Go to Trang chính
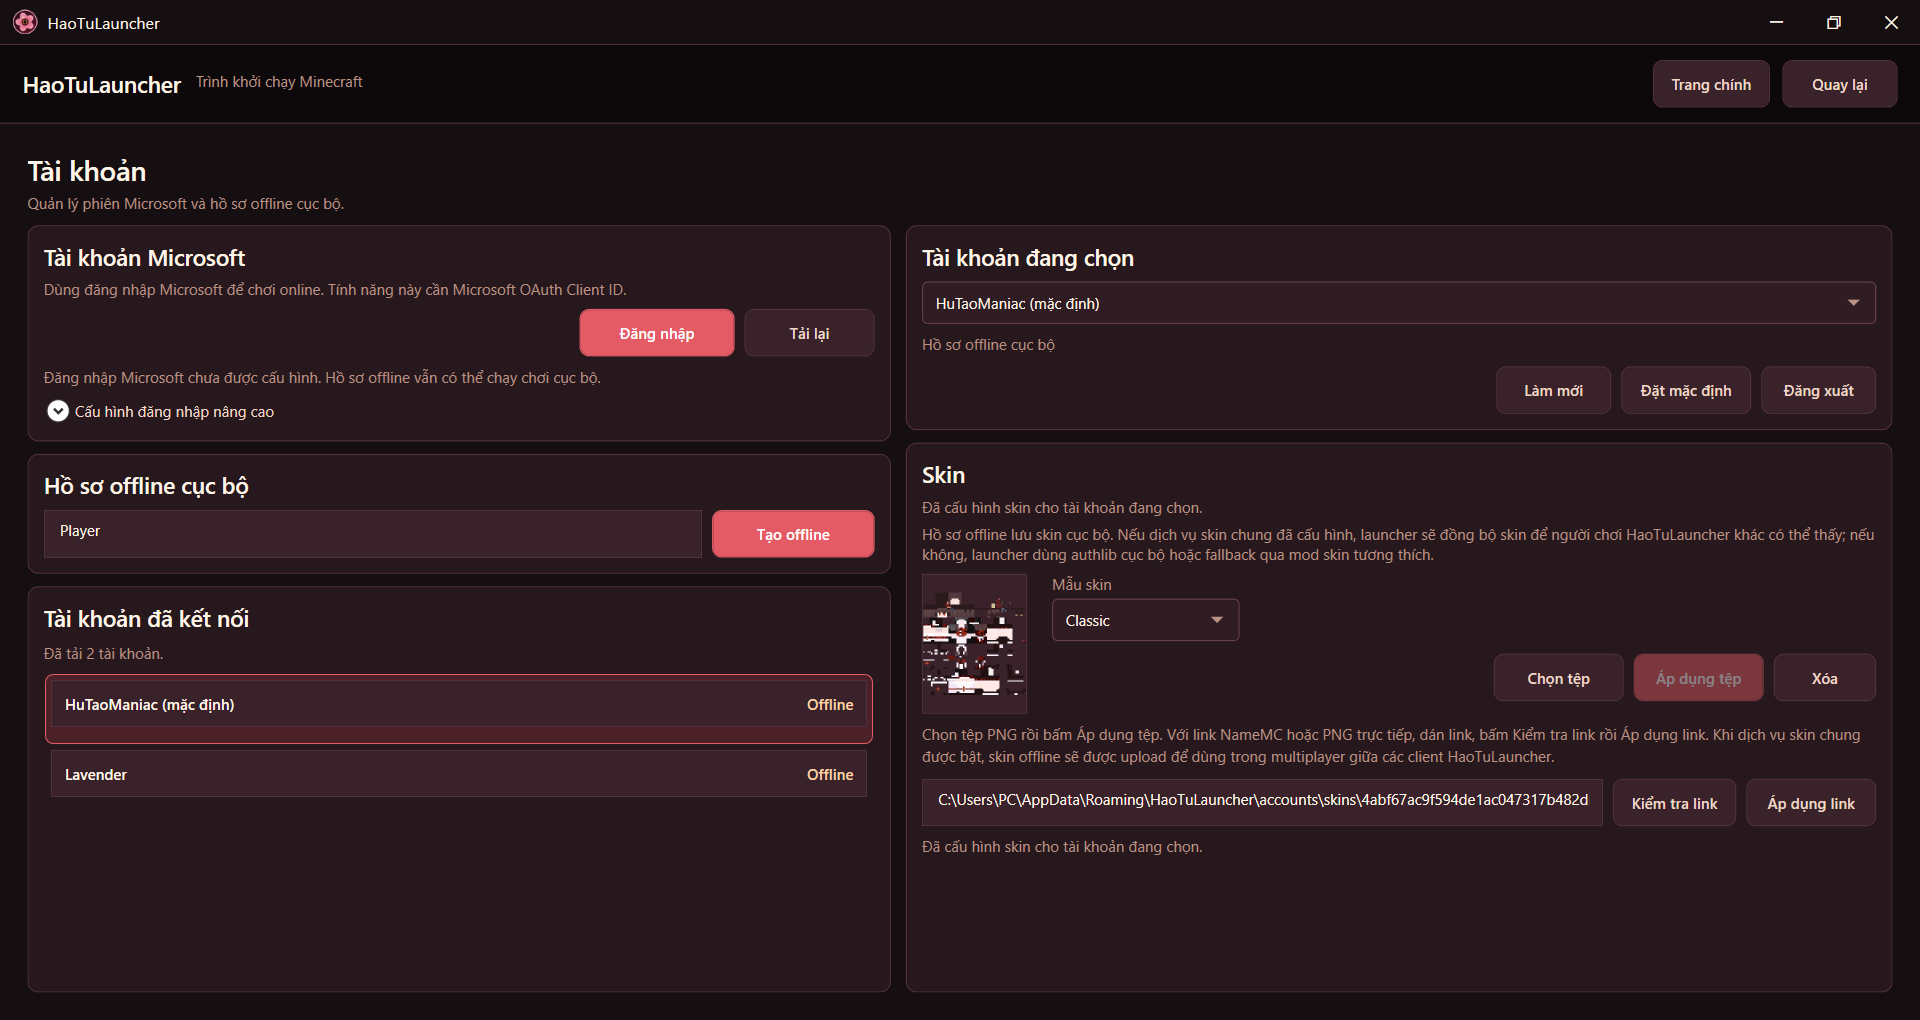This screenshot has height=1020, width=1920. point(1711,84)
